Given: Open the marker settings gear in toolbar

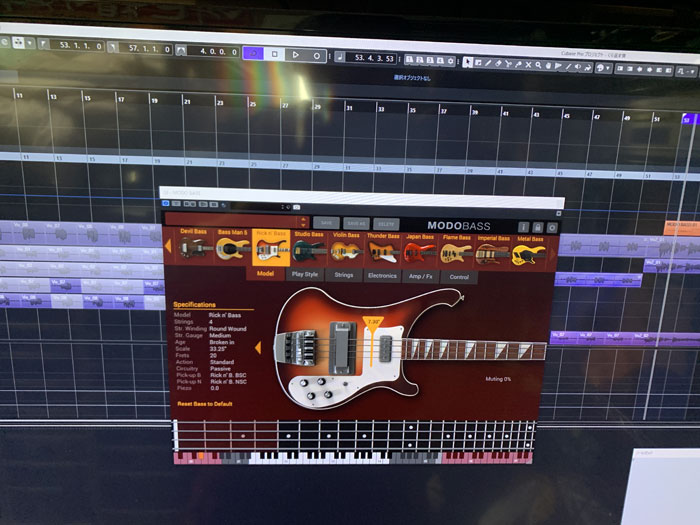Looking at the screenshot, I should pos(450,61).
